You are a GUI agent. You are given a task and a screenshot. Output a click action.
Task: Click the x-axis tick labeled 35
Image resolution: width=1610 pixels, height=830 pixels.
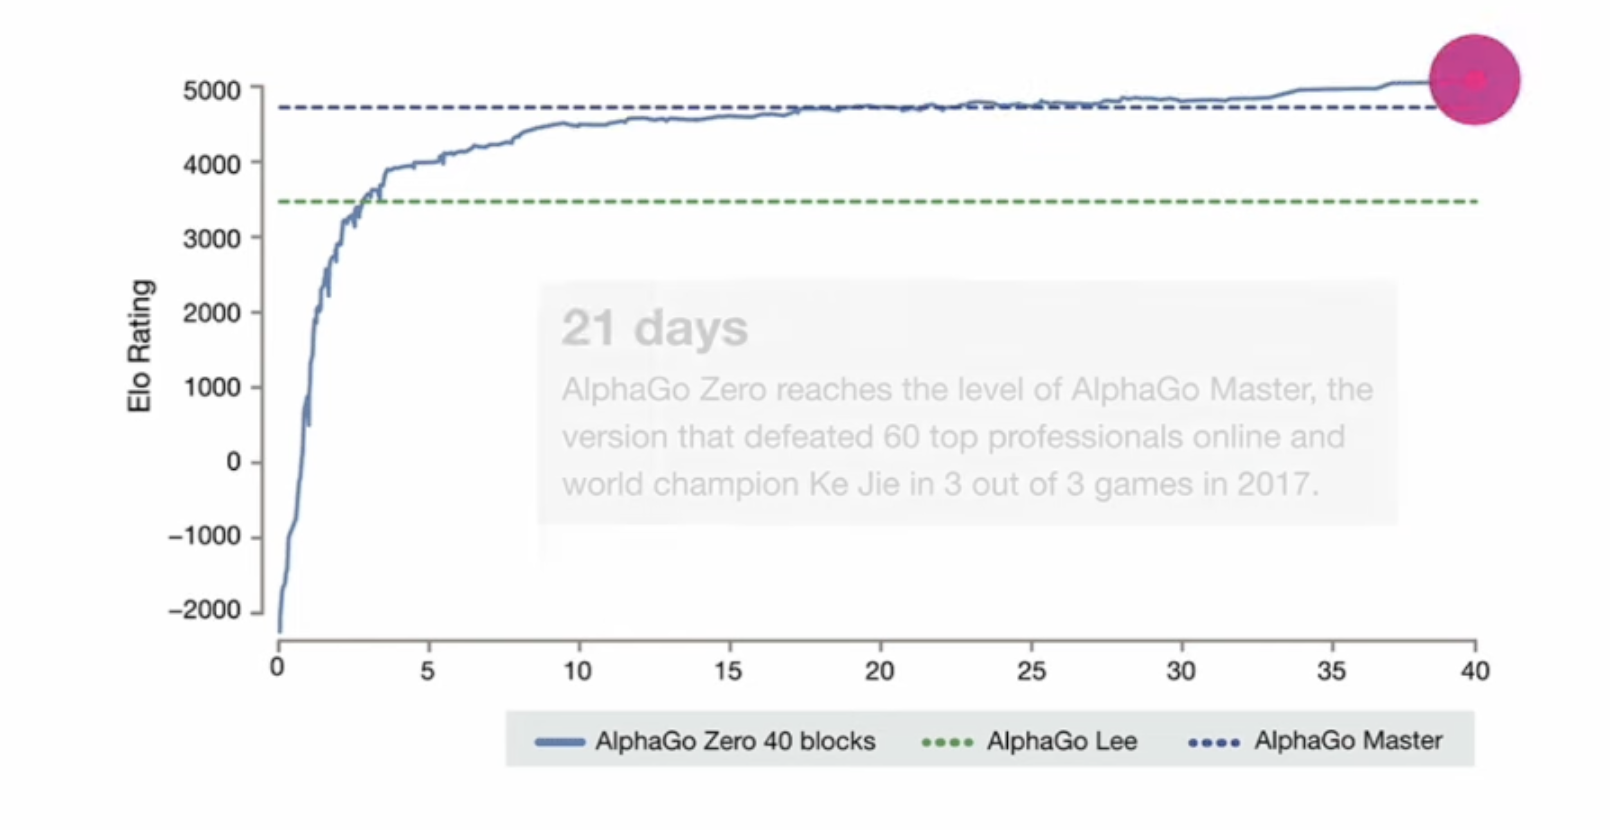pos(1331,670)
